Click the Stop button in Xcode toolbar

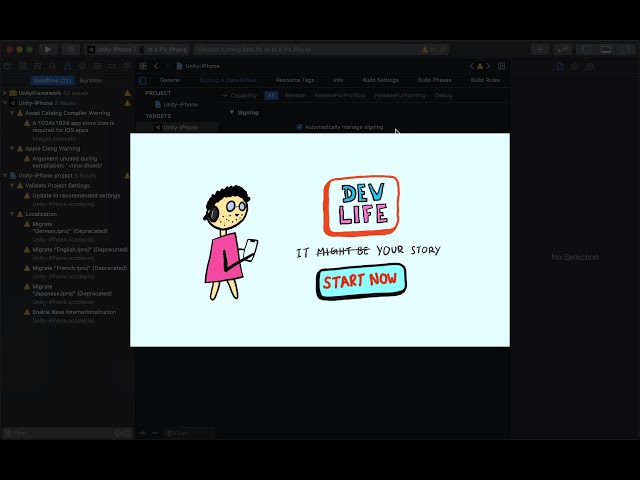click(70, 49)
